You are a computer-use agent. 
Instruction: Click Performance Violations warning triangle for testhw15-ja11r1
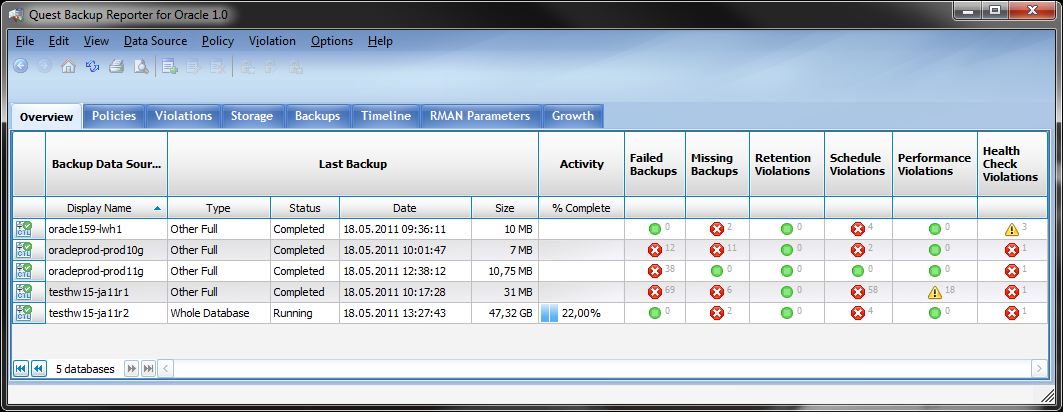point(935,292)
